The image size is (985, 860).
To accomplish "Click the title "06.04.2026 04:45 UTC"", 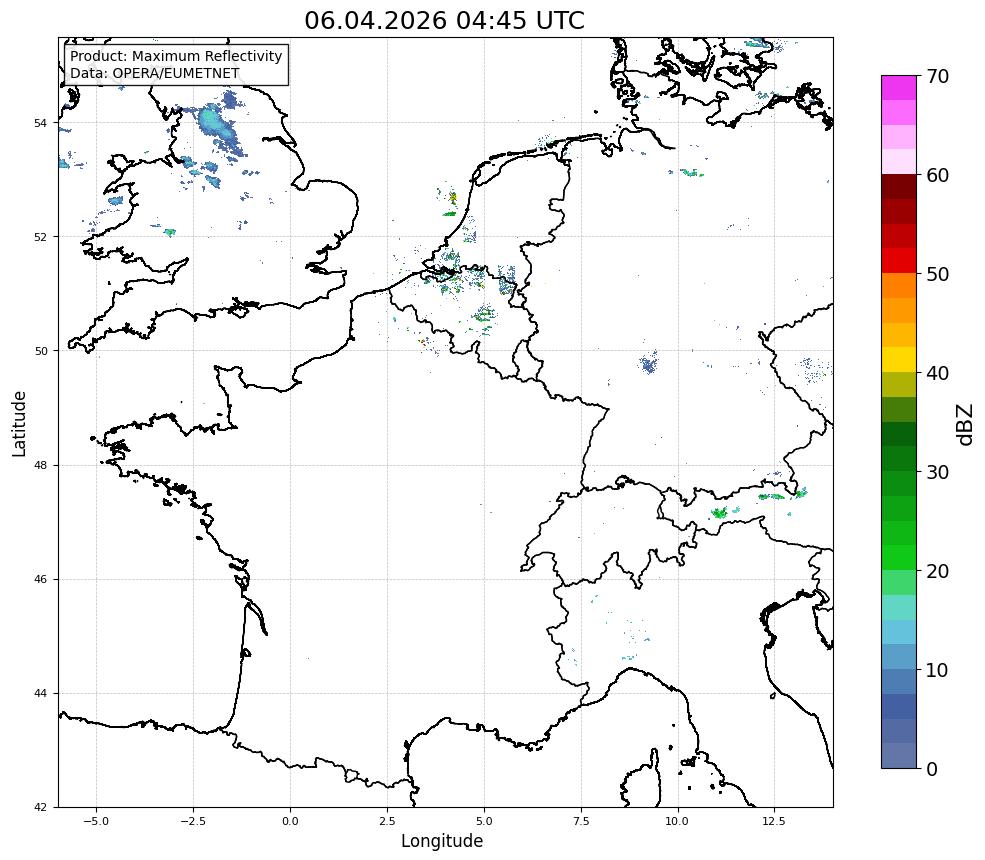I will [x=444, y=20].
